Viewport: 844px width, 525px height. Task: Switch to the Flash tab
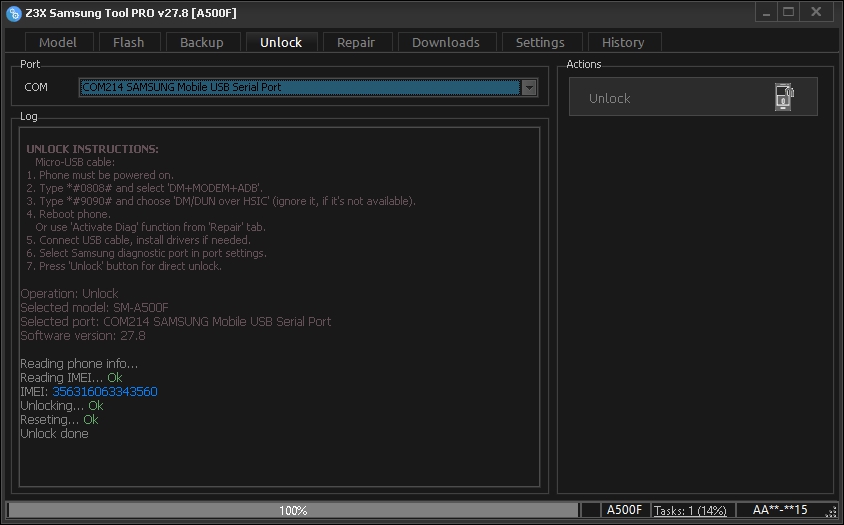[129, 43]
